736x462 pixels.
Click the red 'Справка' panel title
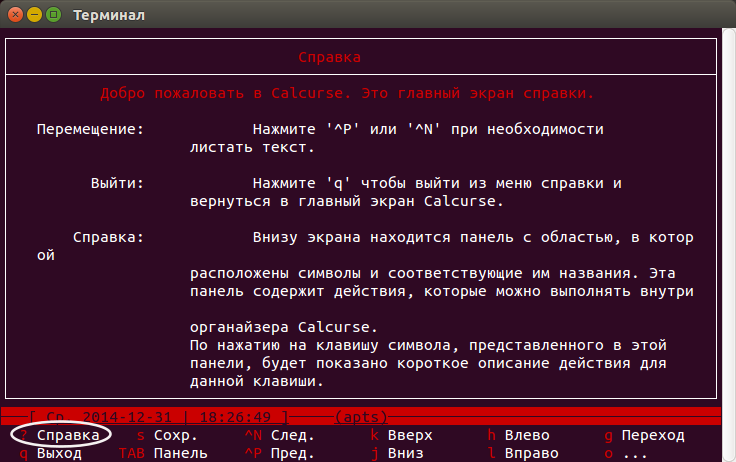pyautogui.click(x=330, y=57)
